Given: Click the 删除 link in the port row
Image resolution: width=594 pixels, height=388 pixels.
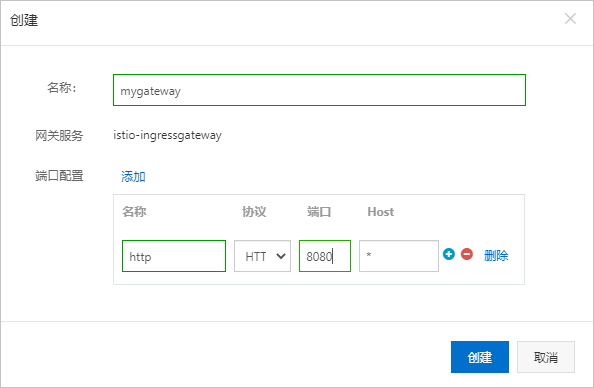Looking at the screenshot, I should pyautogui.click(x=496, y=255).
